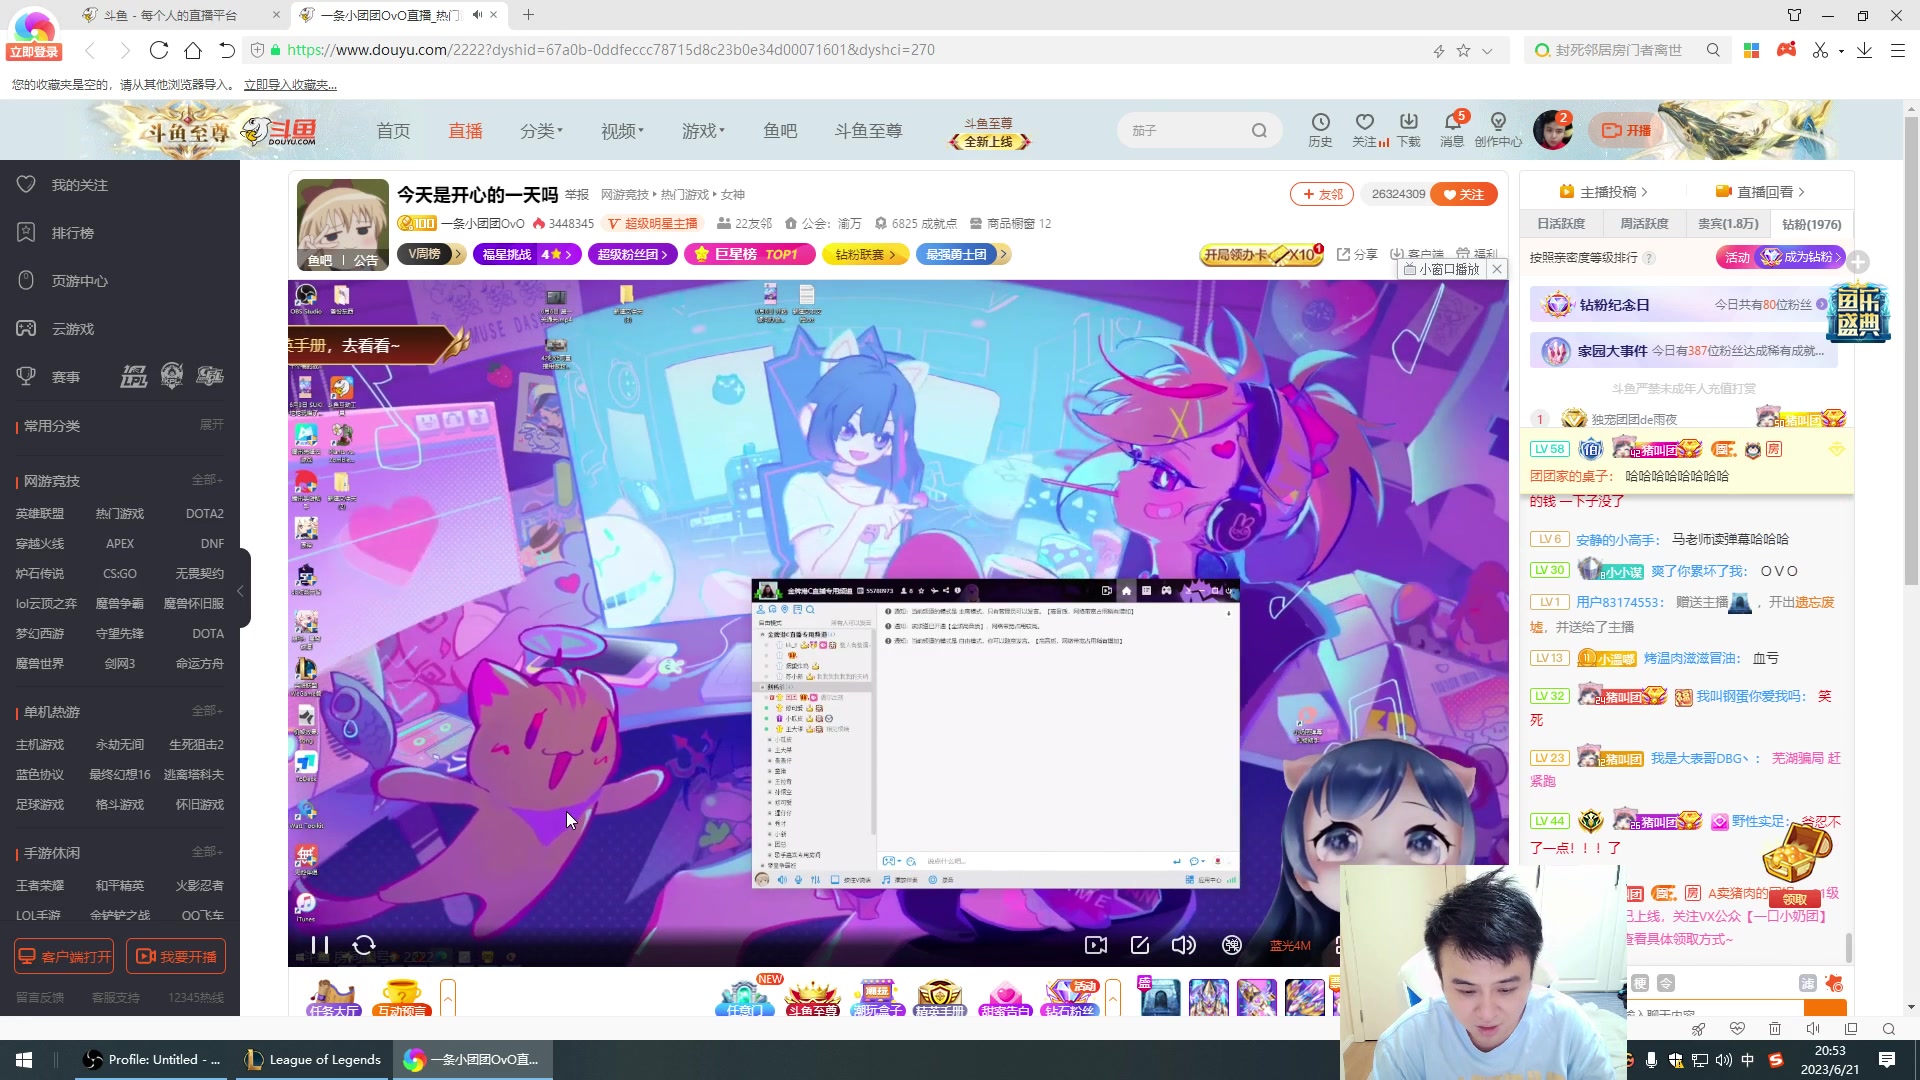This screenshot has width=1920, height=1080.
Task: Click 我要开播 button in sidebar
Action: click(176, 957)
